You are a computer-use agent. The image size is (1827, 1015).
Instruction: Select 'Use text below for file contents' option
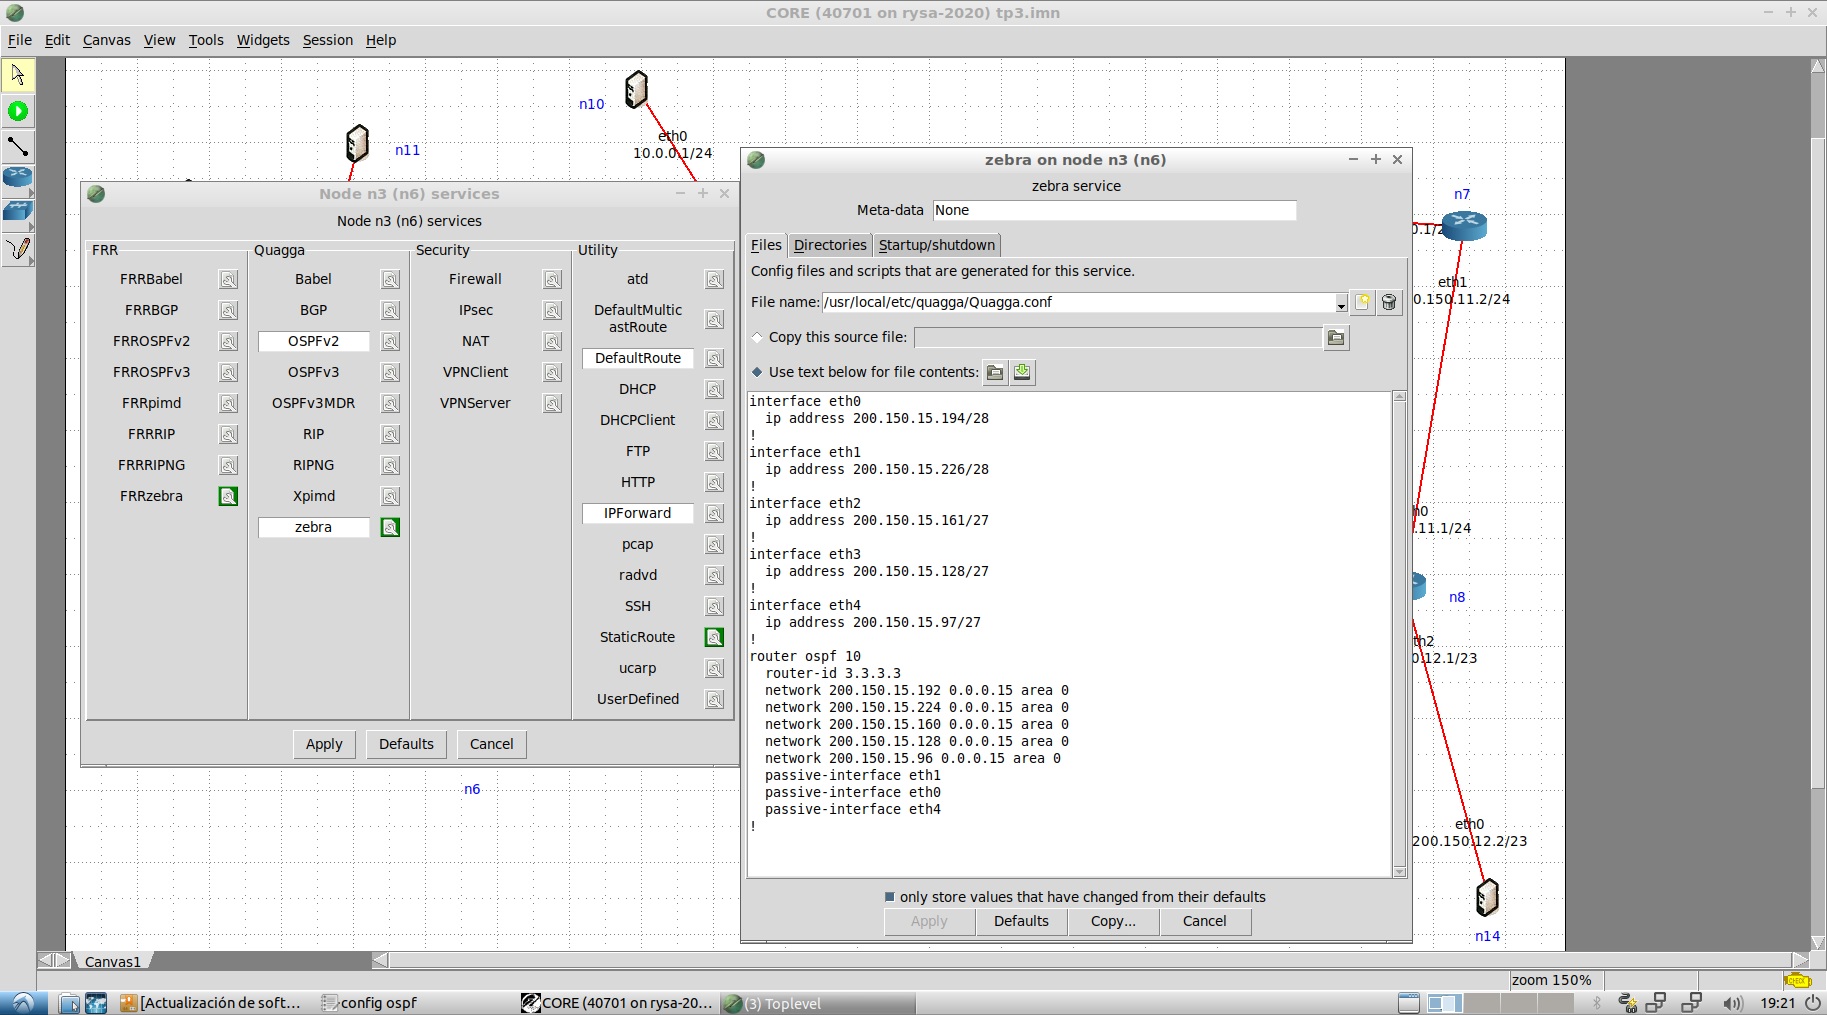tap(757, 372)
